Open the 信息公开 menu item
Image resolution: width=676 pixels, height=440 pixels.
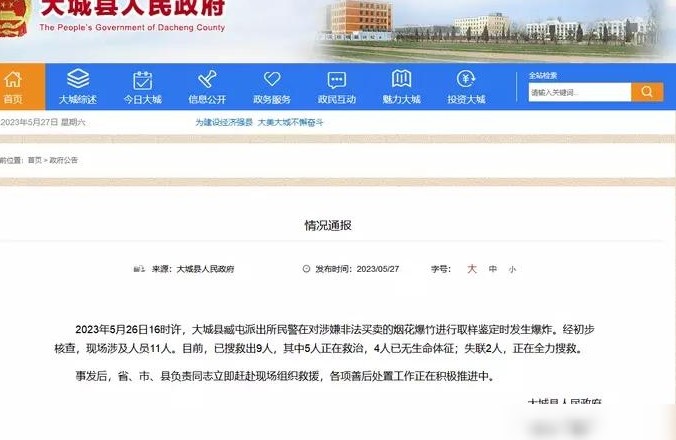207,100
